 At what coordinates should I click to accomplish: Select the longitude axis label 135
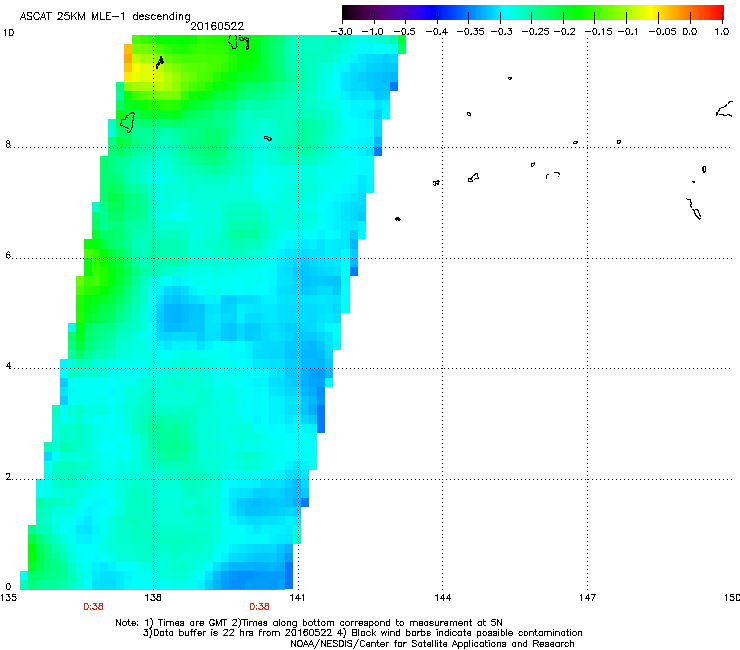click(x=8, y=598)
